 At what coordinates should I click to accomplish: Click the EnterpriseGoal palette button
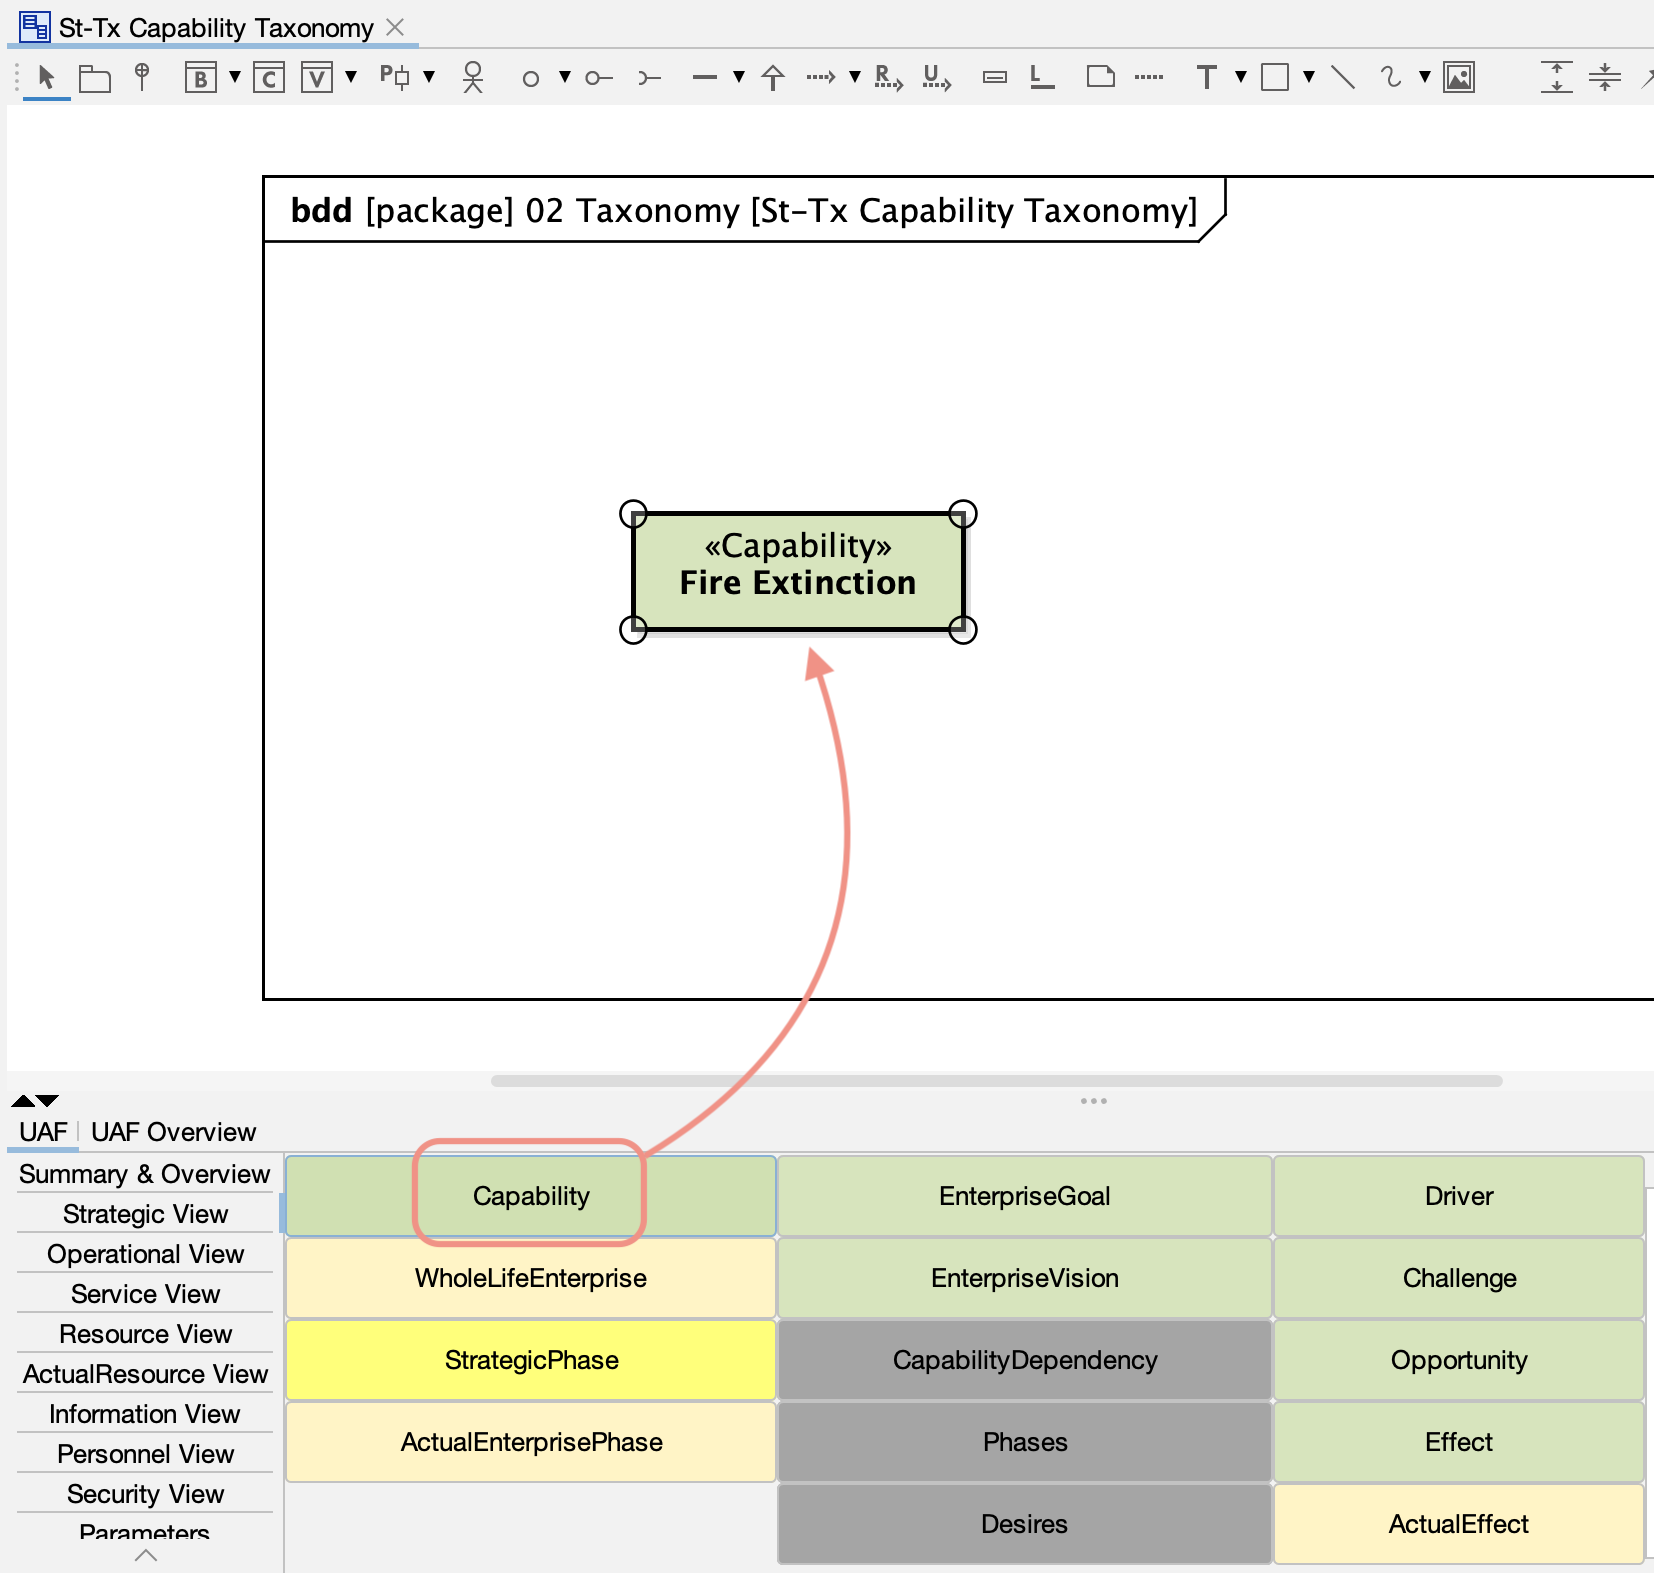(1024, 1196)
